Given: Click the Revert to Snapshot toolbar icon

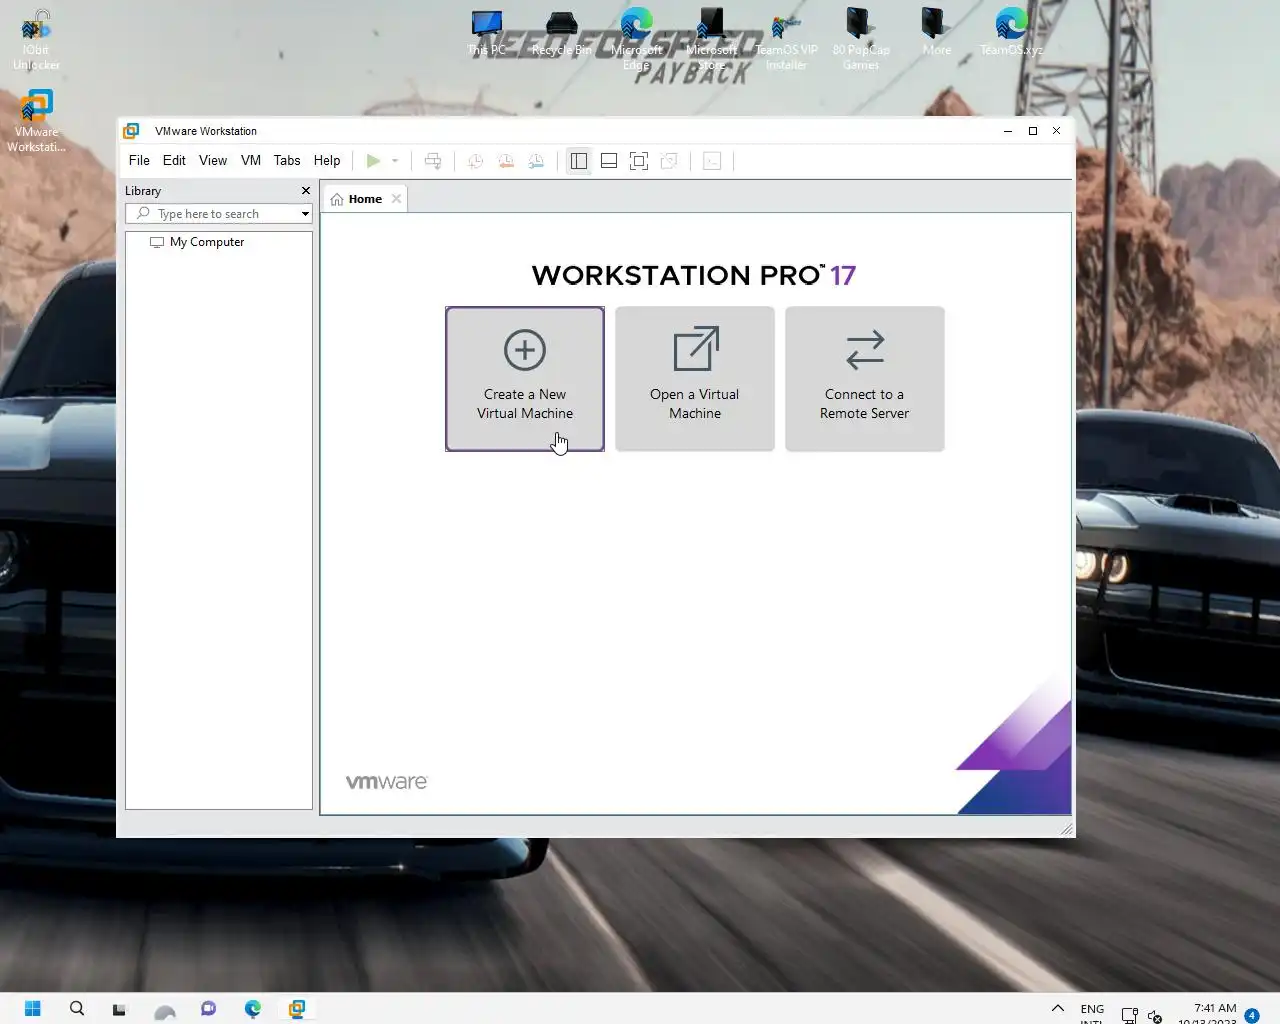Looking at the screenshot, I should [x=506, y=161].
